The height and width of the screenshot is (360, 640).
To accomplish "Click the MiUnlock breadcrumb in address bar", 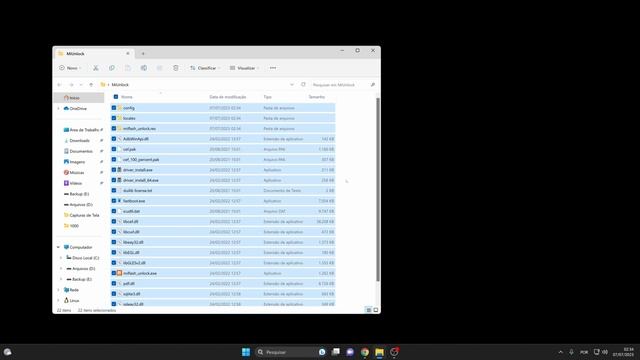I will coord(120,84).
